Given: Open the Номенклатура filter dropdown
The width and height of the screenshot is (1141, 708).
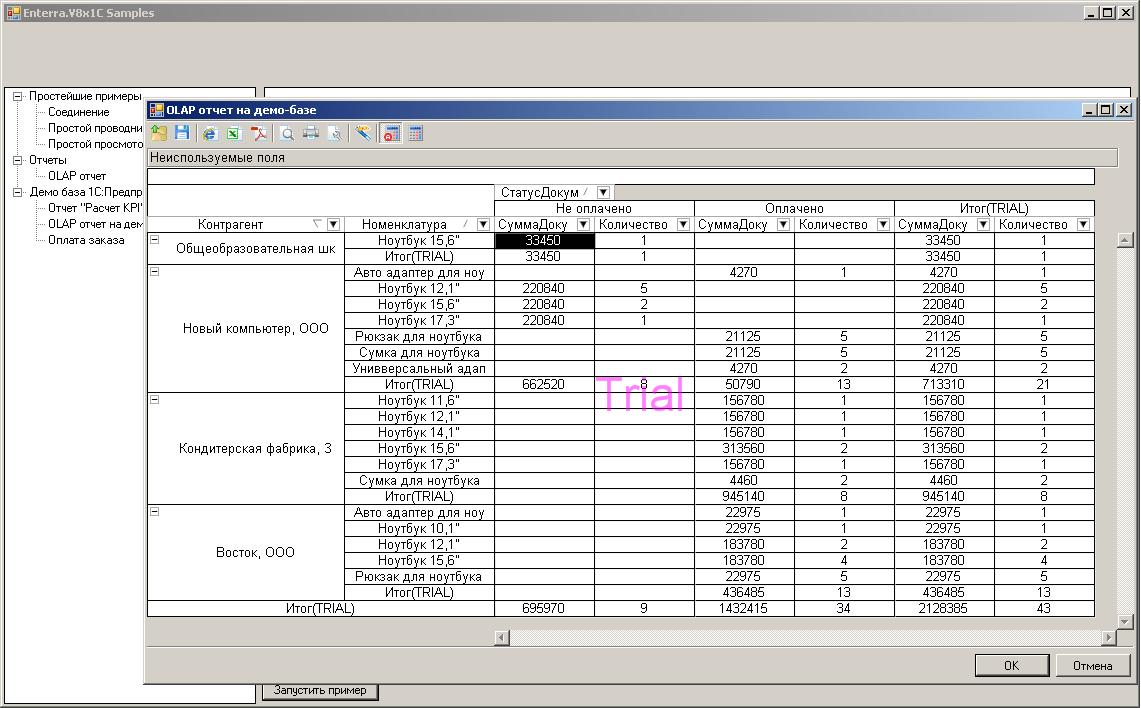Looking at the screenshot, I should (482, 224).
